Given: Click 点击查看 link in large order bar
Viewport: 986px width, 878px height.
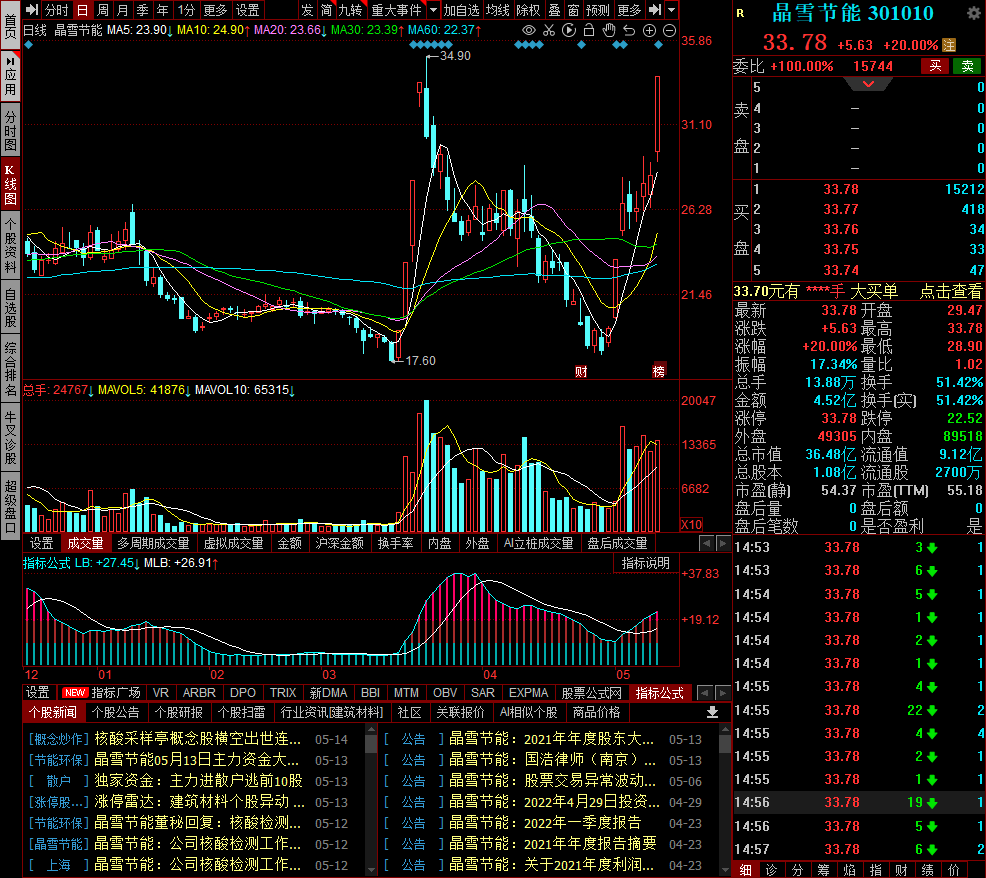Looking at the screenshot, I should point(950,291).
